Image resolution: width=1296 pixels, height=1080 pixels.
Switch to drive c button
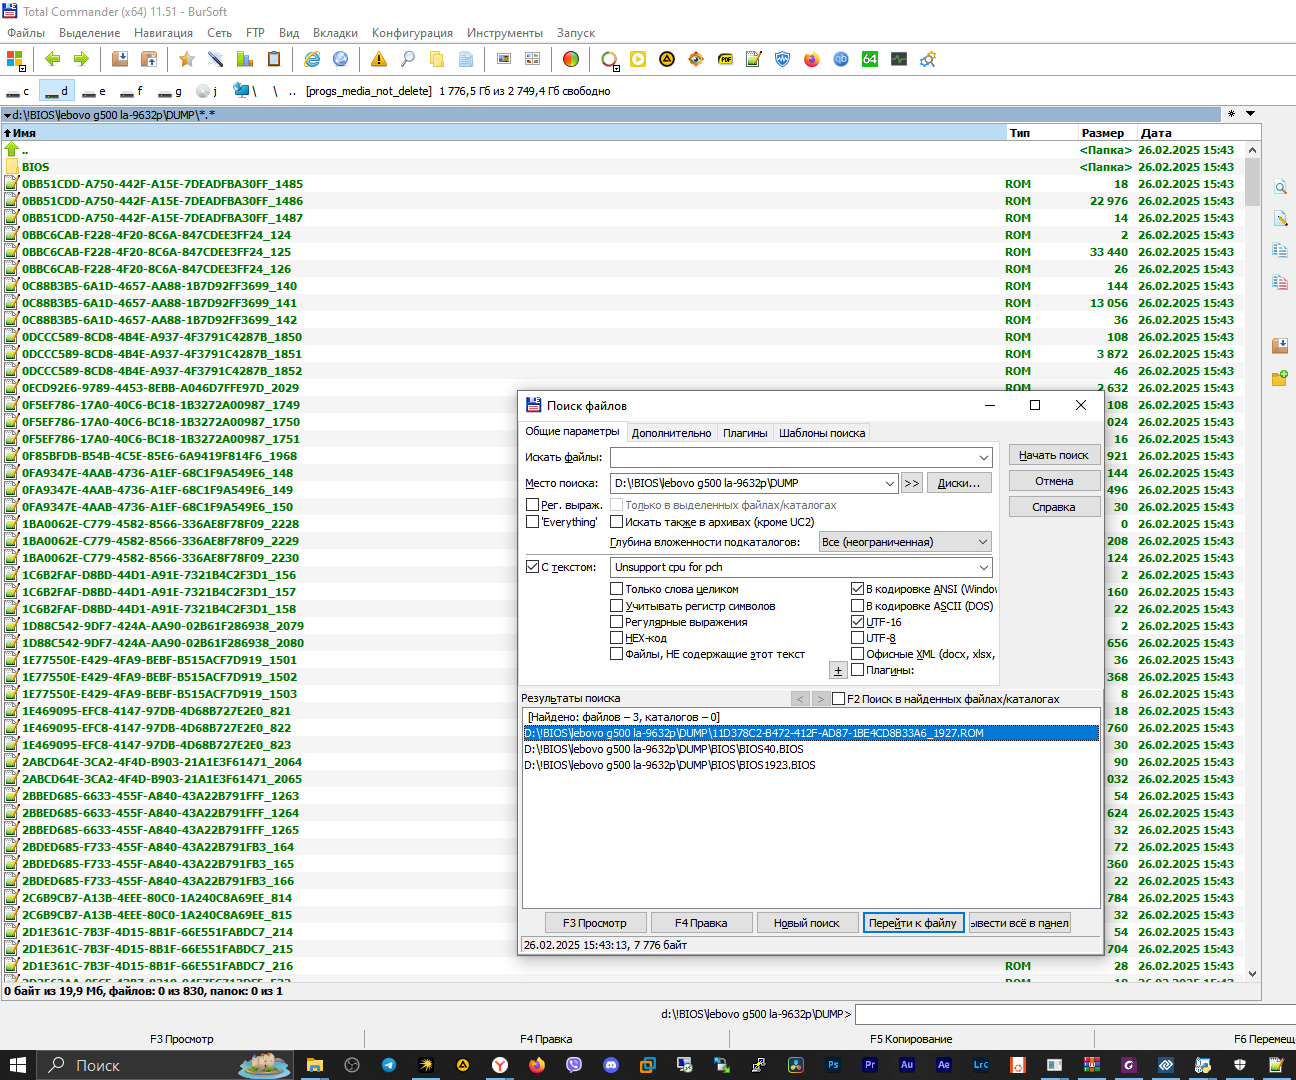[x=19, y=91]
